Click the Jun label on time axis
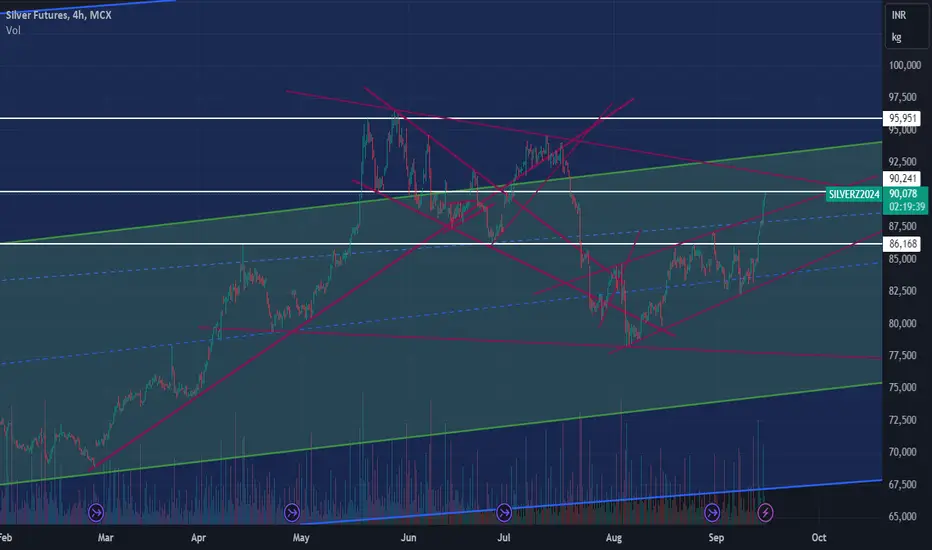This screenshot has height=550, width=932. click(x=408, y=538)
